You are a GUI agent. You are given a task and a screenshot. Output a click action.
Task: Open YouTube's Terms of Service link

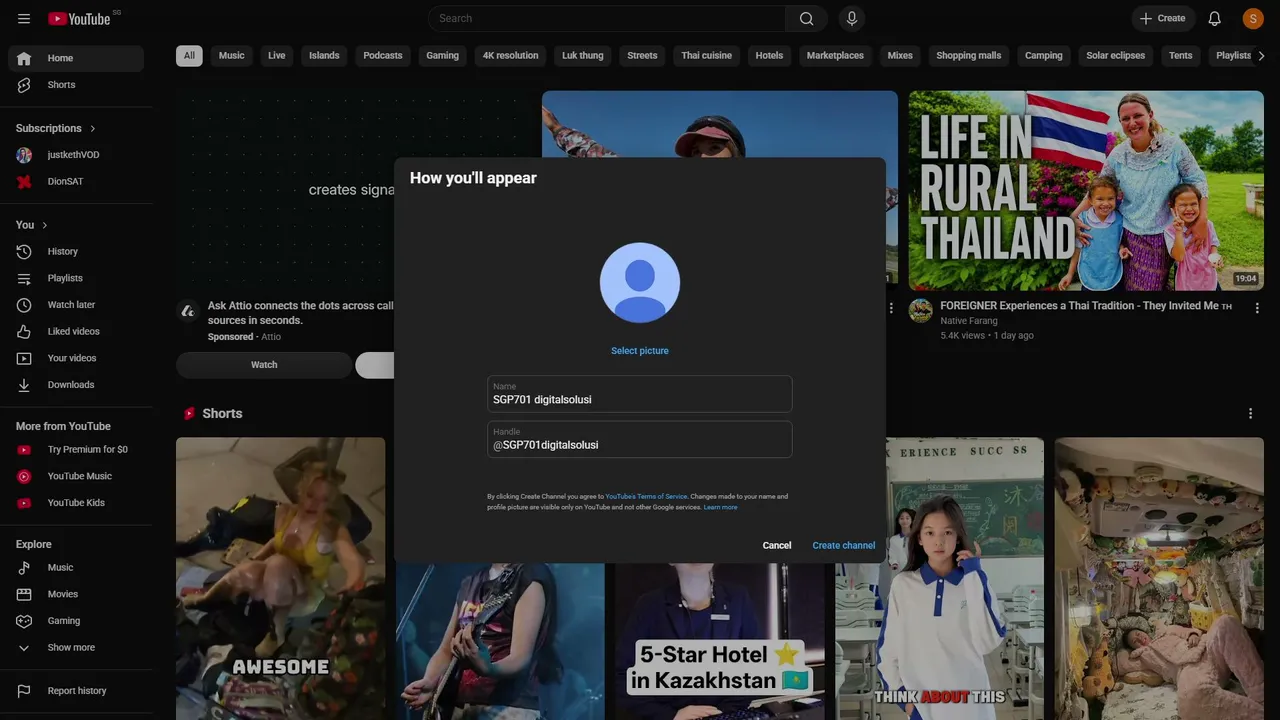(x=647, y=497)
